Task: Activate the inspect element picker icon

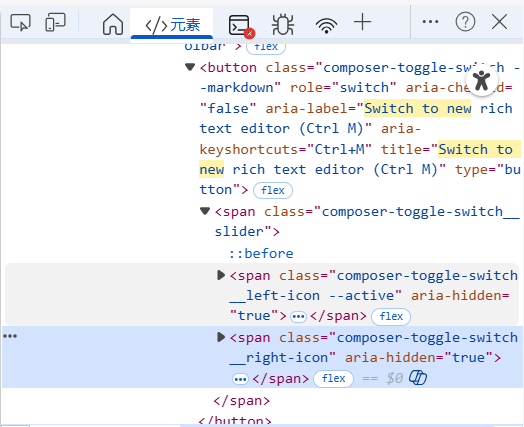Action: coord(20,22)
